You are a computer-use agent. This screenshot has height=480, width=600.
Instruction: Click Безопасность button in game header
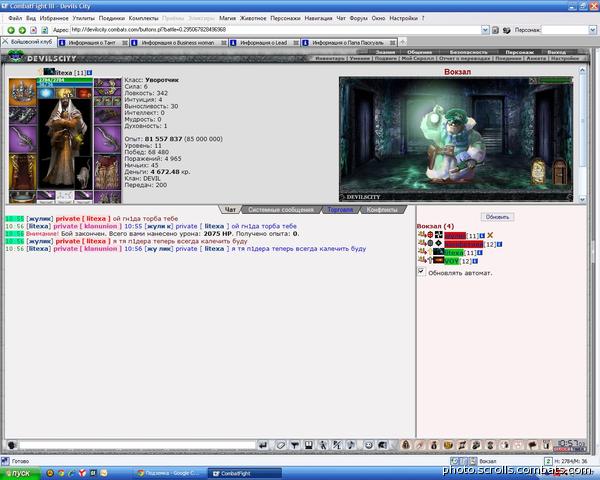tap(468, 52)
